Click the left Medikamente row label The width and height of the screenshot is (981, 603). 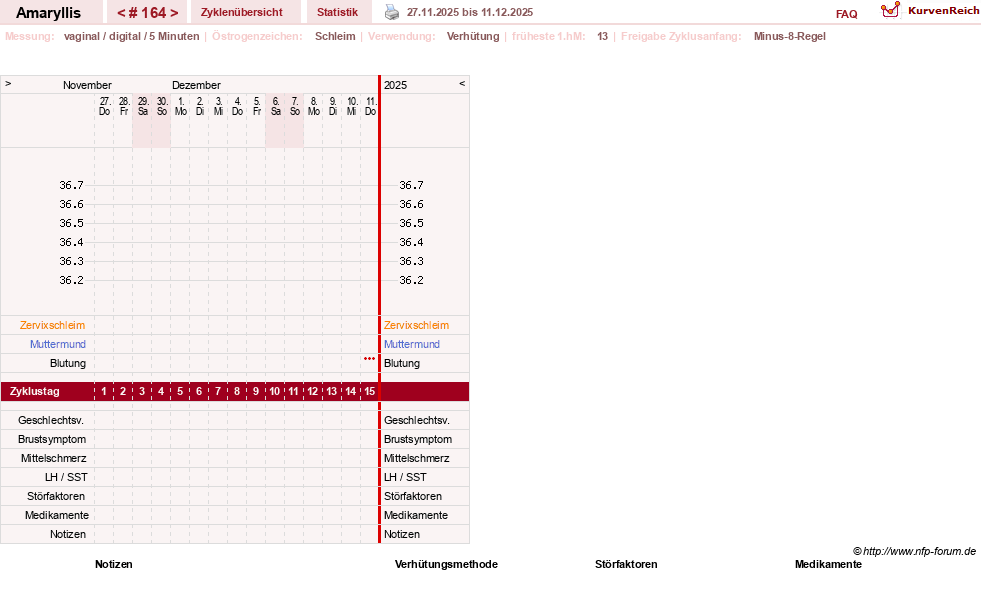coord(56,515)
